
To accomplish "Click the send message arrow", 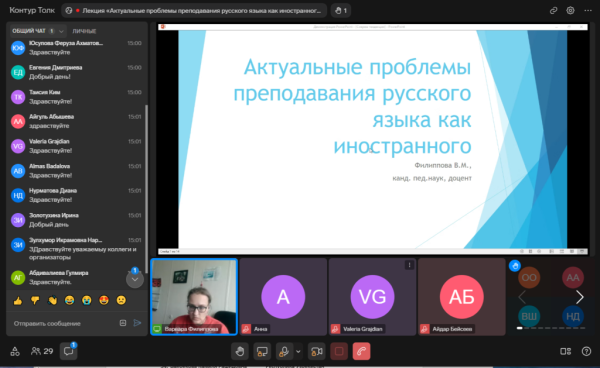I will pos(137,323).
